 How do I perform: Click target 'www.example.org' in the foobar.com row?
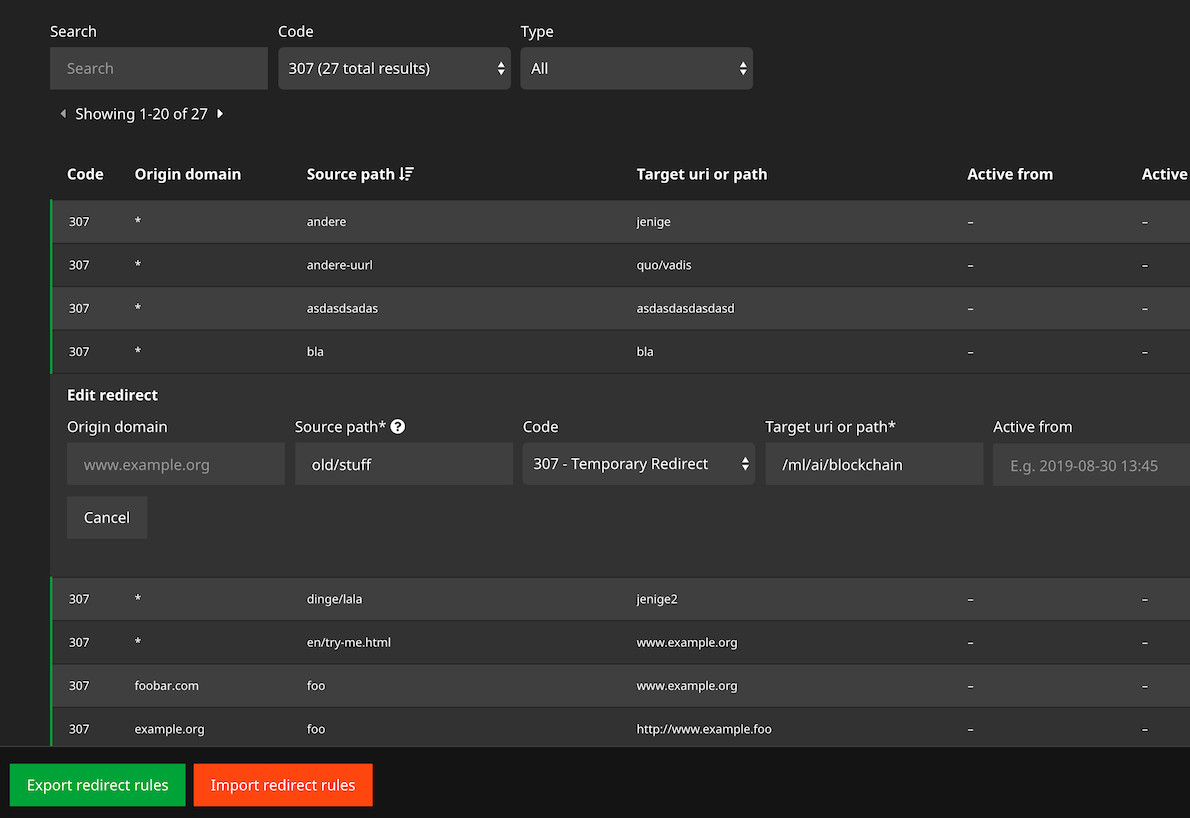[x=687, y=685]
